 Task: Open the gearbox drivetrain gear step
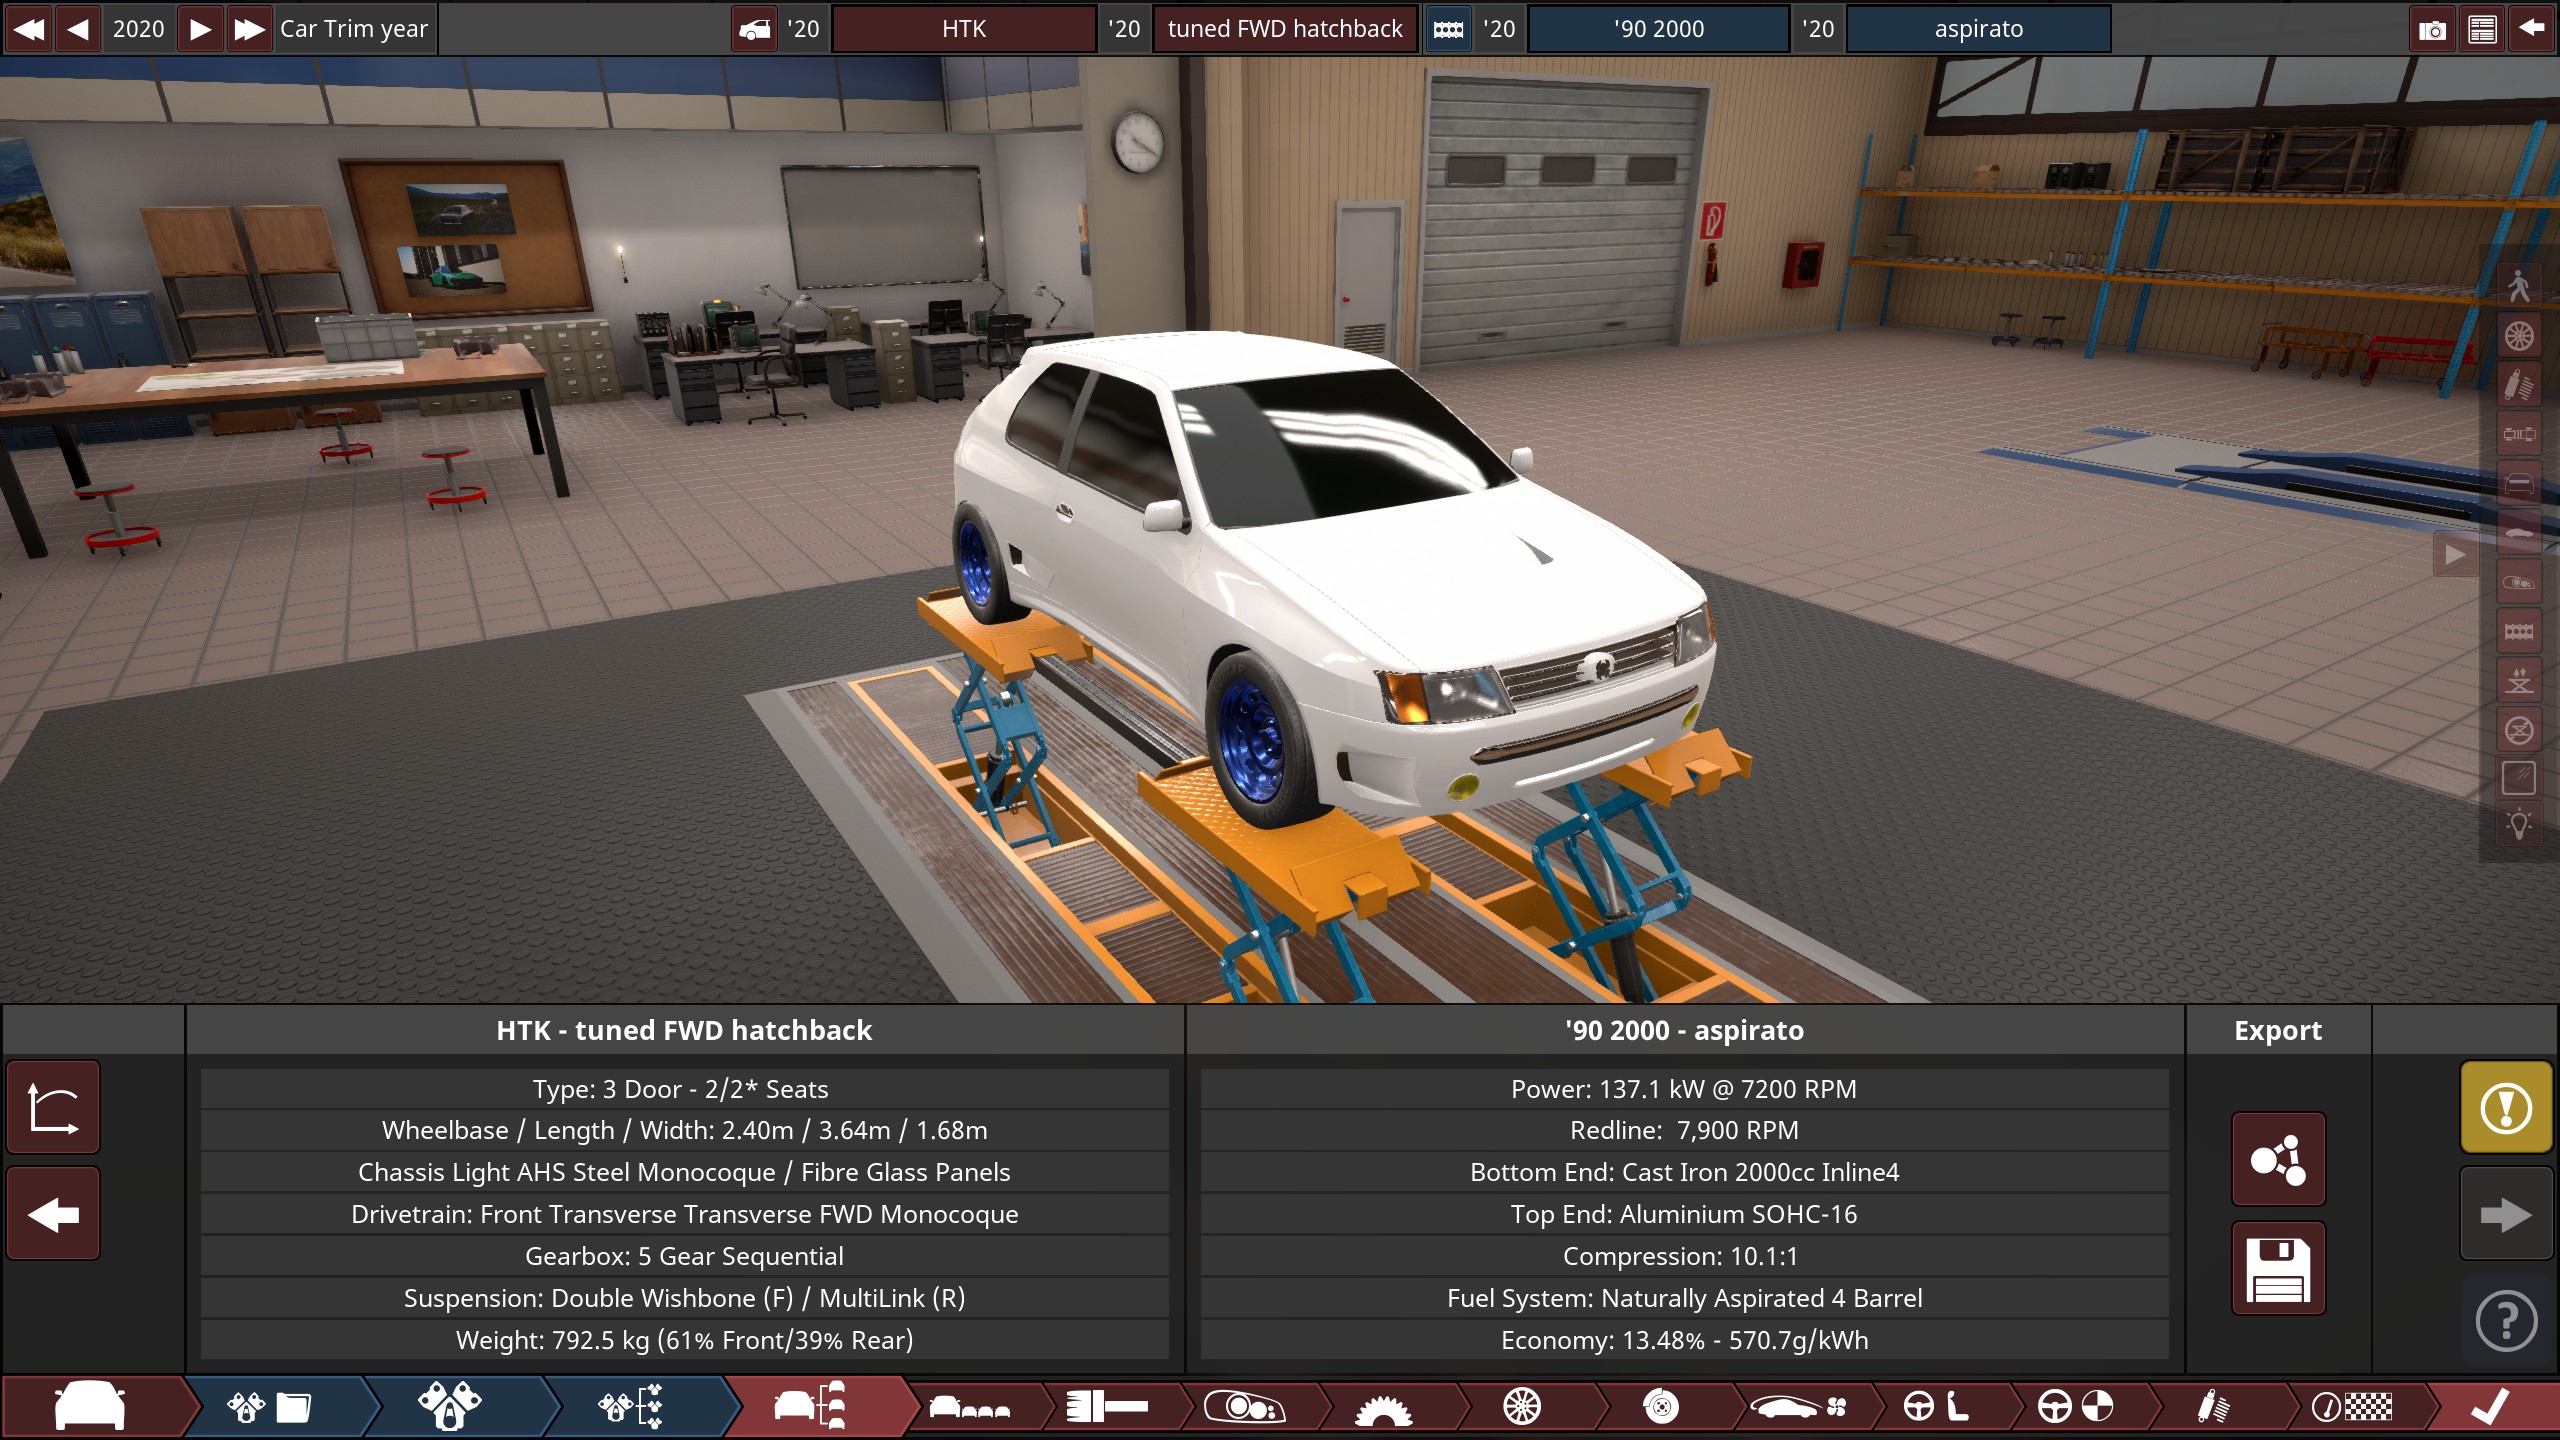[x=1384, y=1407]
